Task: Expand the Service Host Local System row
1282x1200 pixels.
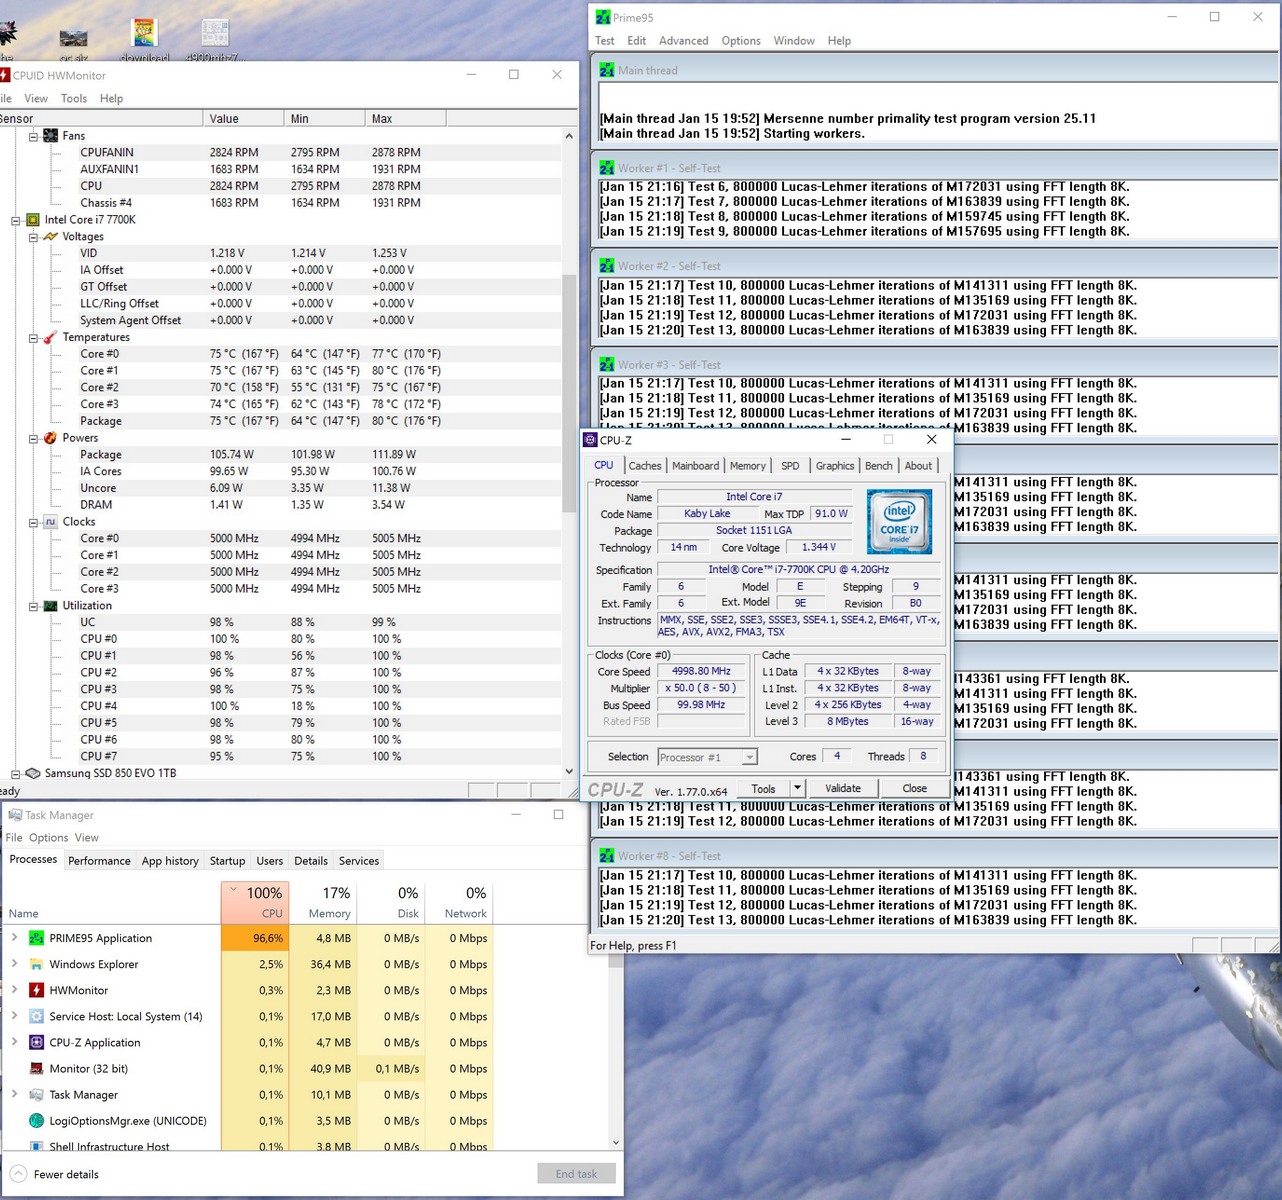Action: (x=14, y=1016)
